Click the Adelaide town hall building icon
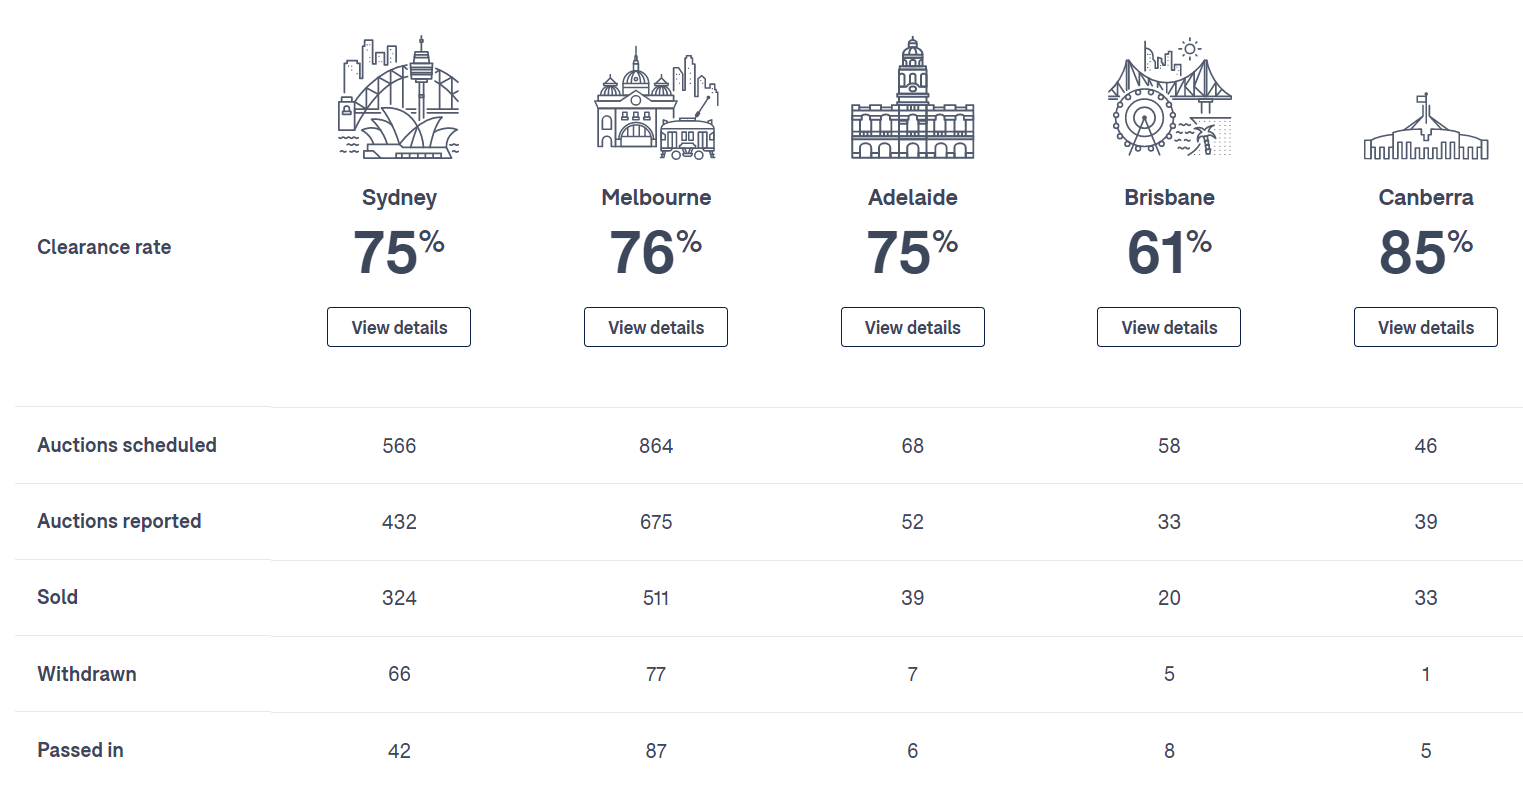This screenshot has height=793, width=1523. point(912,100)
